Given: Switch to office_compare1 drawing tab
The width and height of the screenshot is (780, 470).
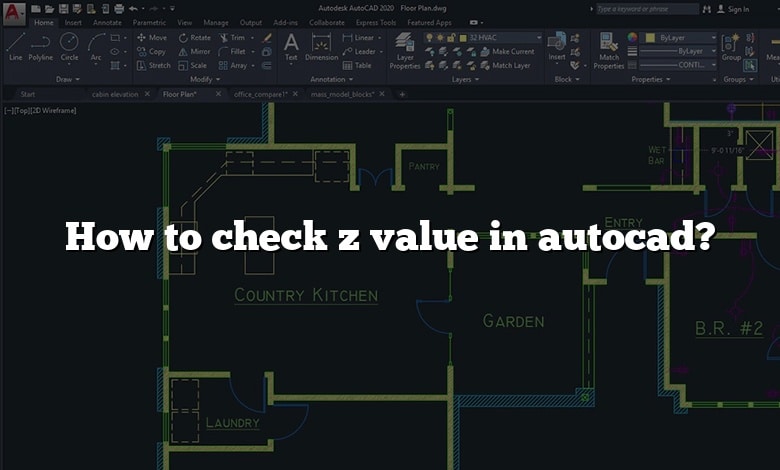Looking at the screenshot, I should coord(260,94).
